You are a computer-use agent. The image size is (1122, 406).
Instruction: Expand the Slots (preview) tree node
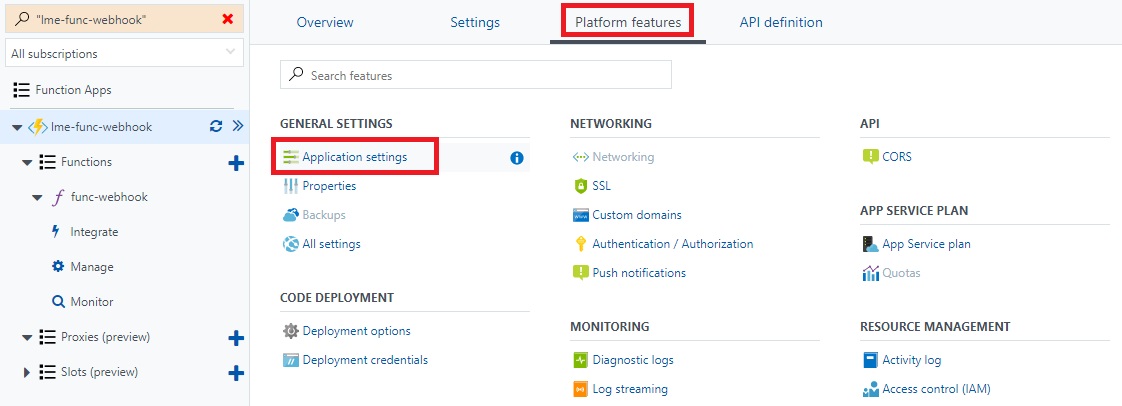coord(27,372)
